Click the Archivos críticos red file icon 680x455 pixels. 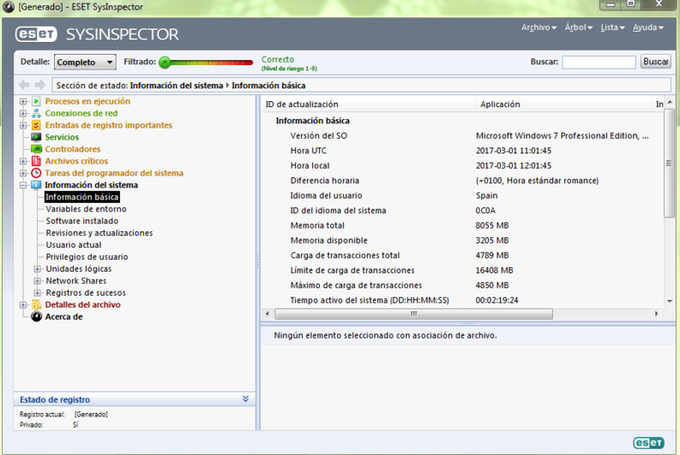36,161
